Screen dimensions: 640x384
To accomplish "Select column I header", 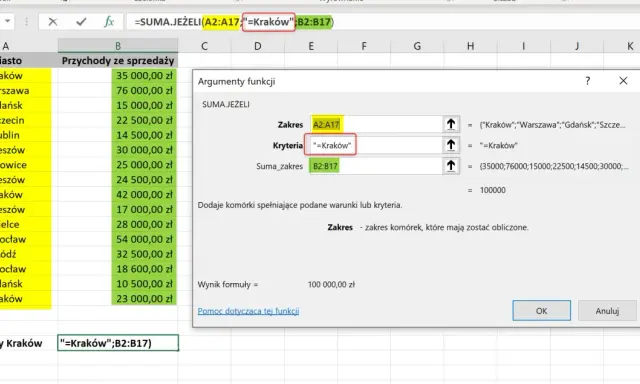I will [523, 46].
